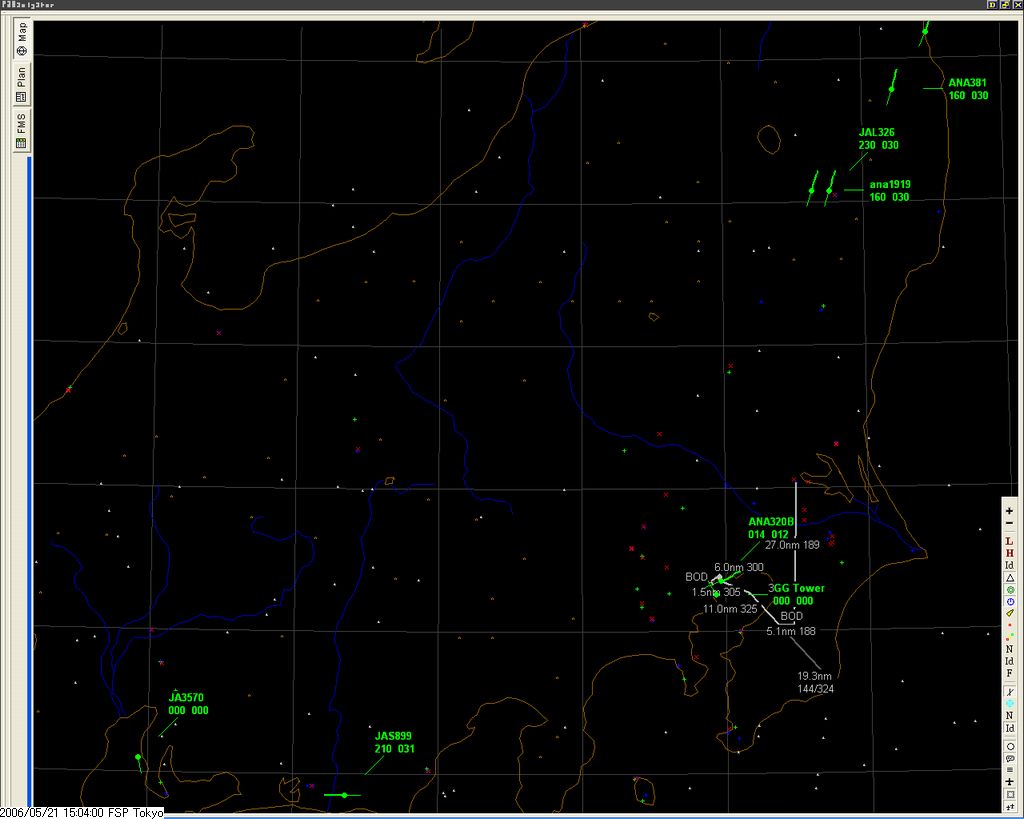Switch to the Map tab
Viewport: 1024px width, 819px height.
click(22, 39)
